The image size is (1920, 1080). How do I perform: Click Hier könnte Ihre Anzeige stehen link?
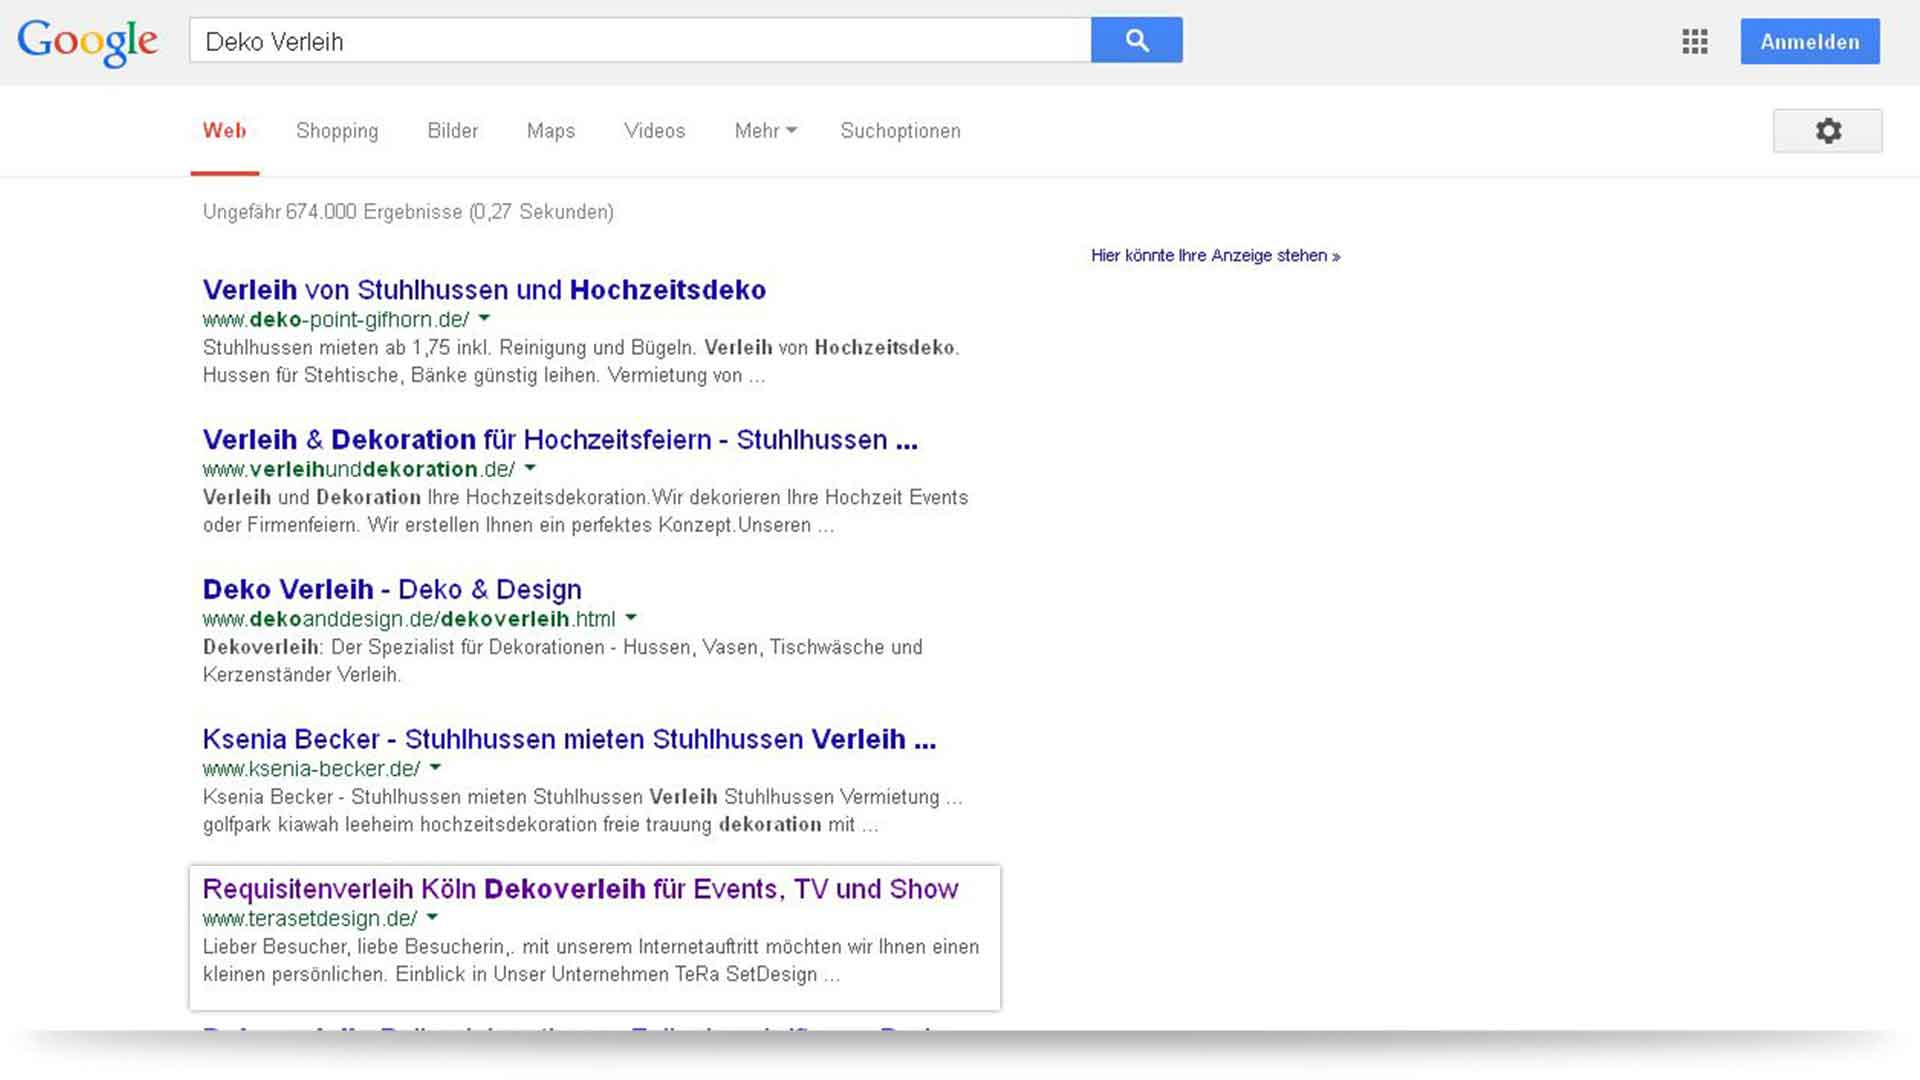pyautogui.click(x=1216, y=256)
